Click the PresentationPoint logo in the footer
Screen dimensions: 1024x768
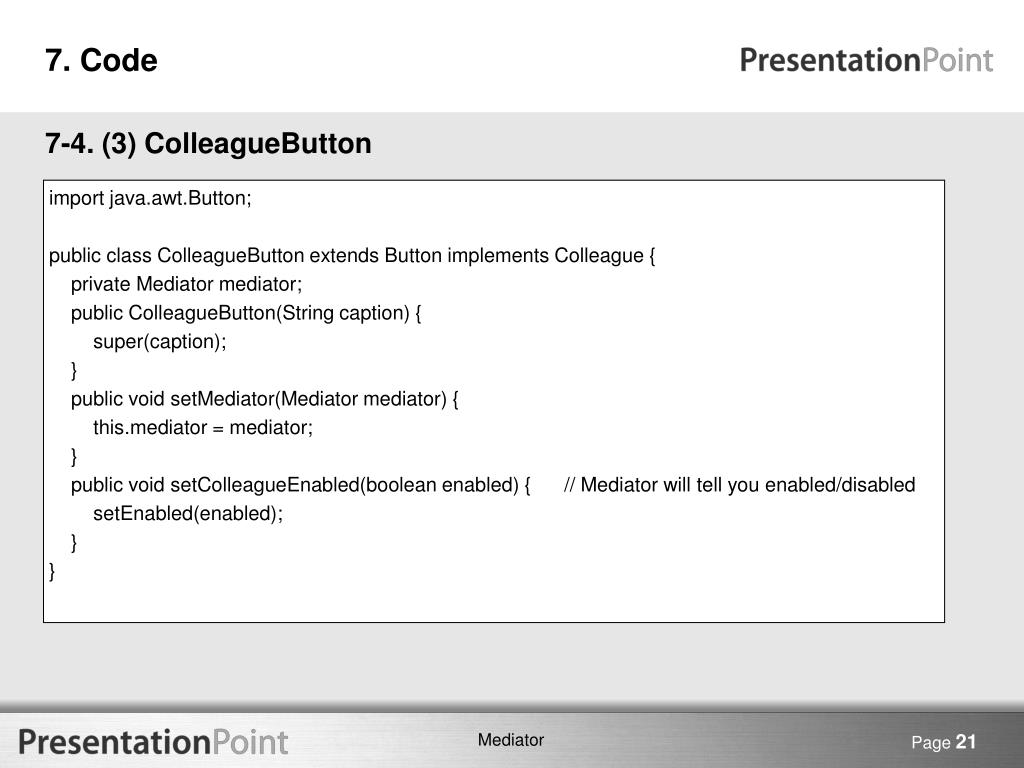tap(153, 743)
